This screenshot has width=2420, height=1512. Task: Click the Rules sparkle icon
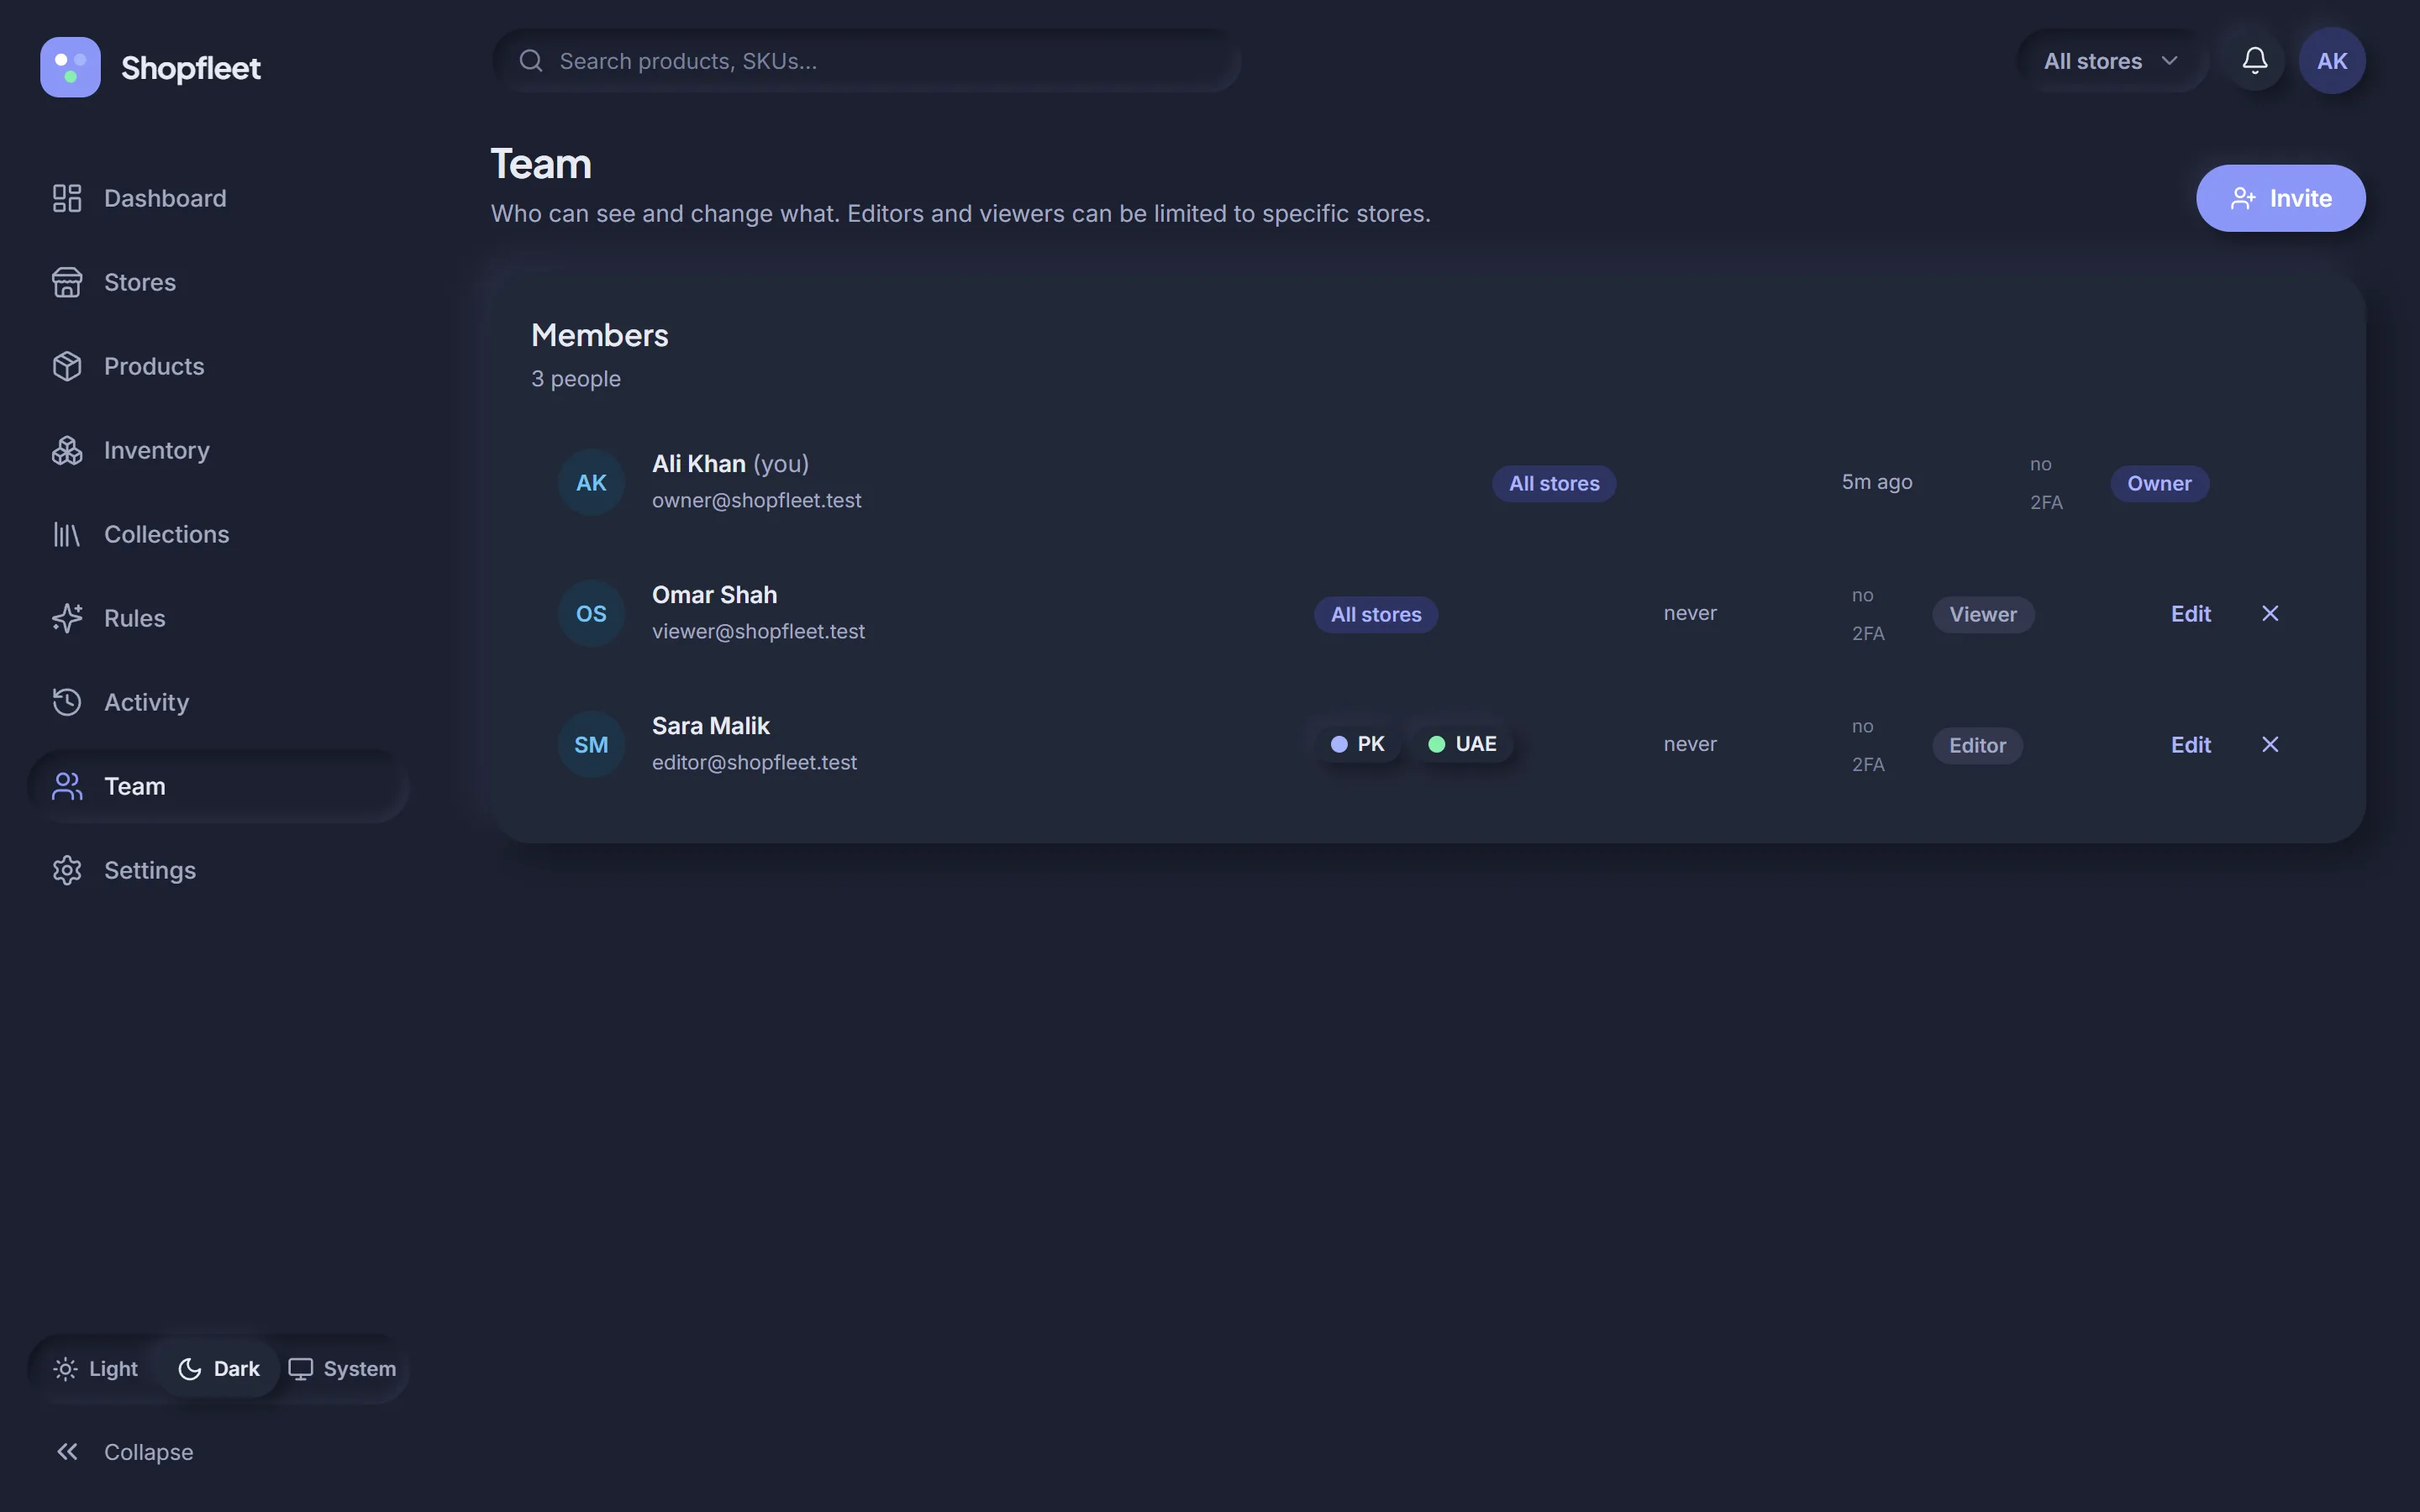click(67, 618)
